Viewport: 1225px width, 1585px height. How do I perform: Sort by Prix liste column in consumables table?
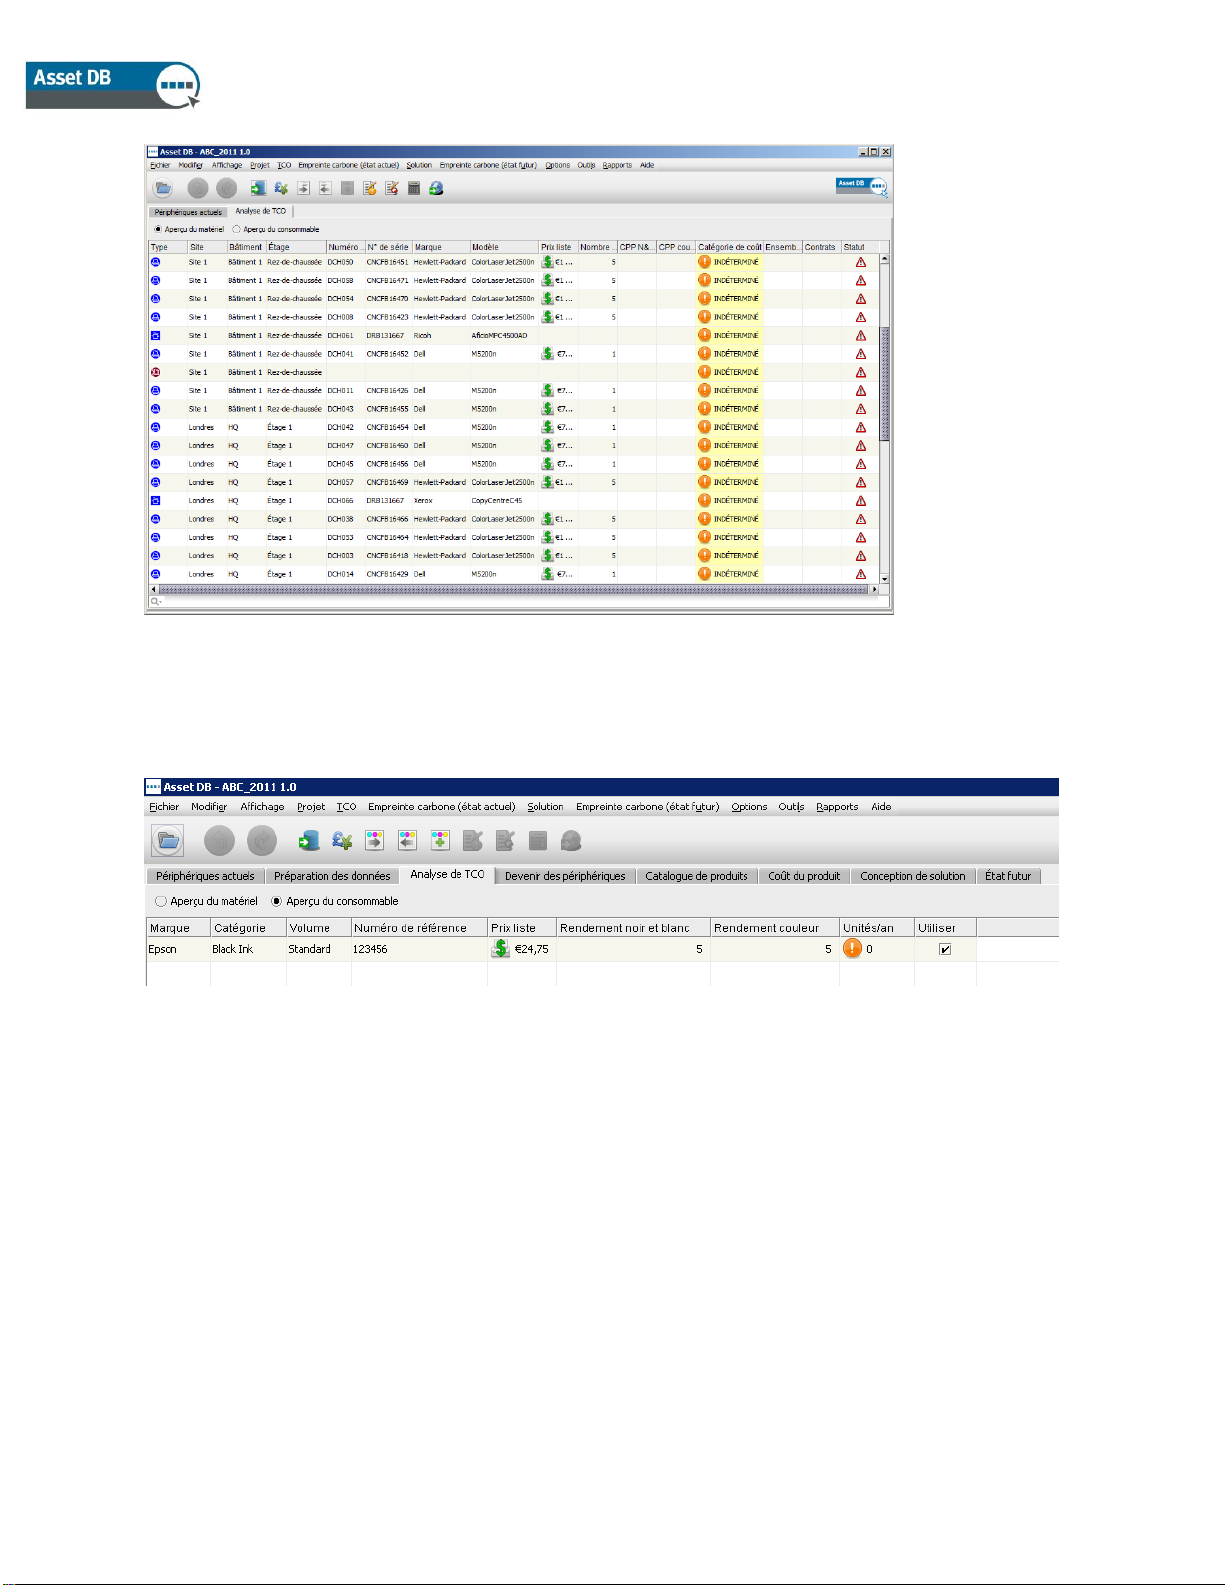[521, 928]
